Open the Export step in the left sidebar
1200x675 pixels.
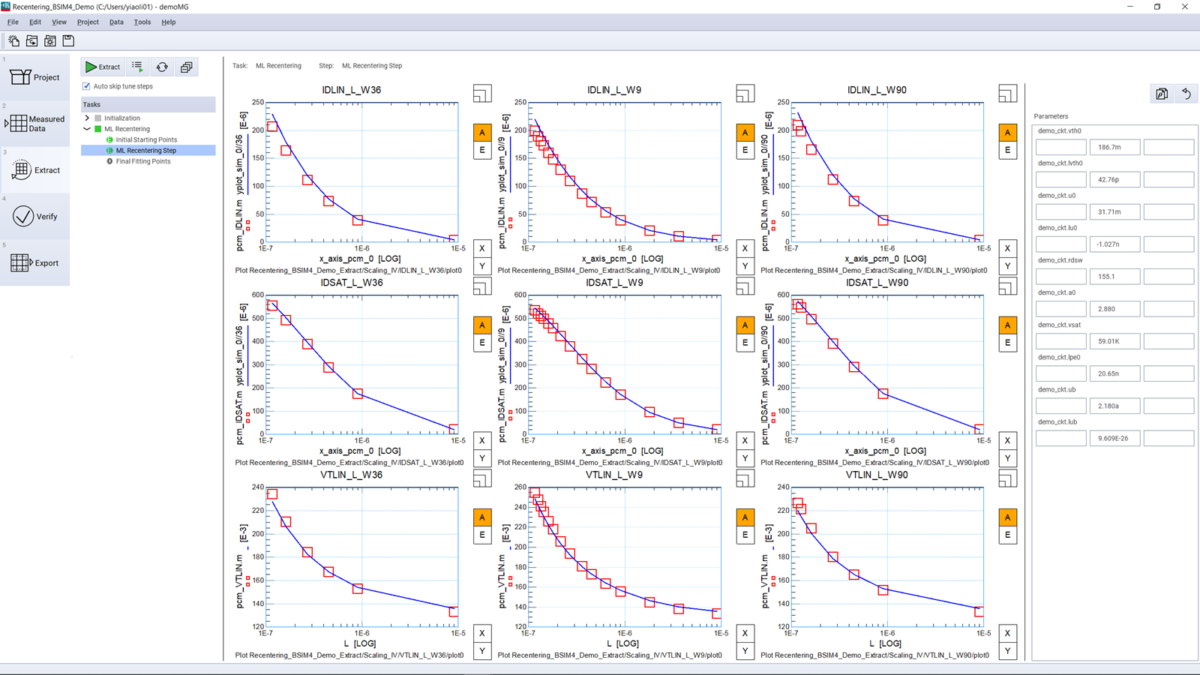[35, 263]
